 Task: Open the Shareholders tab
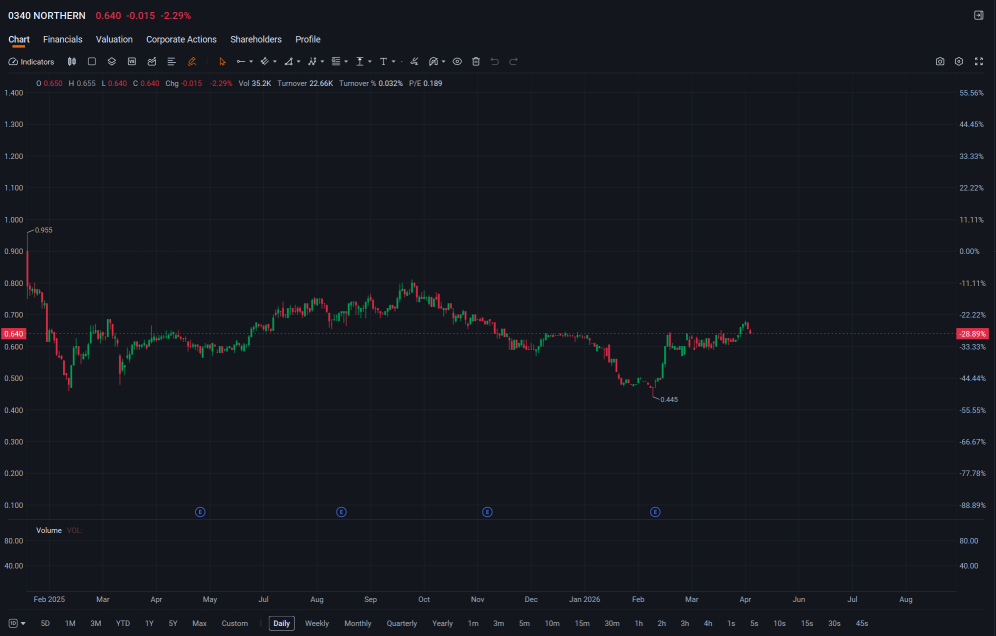click(256, 39)
